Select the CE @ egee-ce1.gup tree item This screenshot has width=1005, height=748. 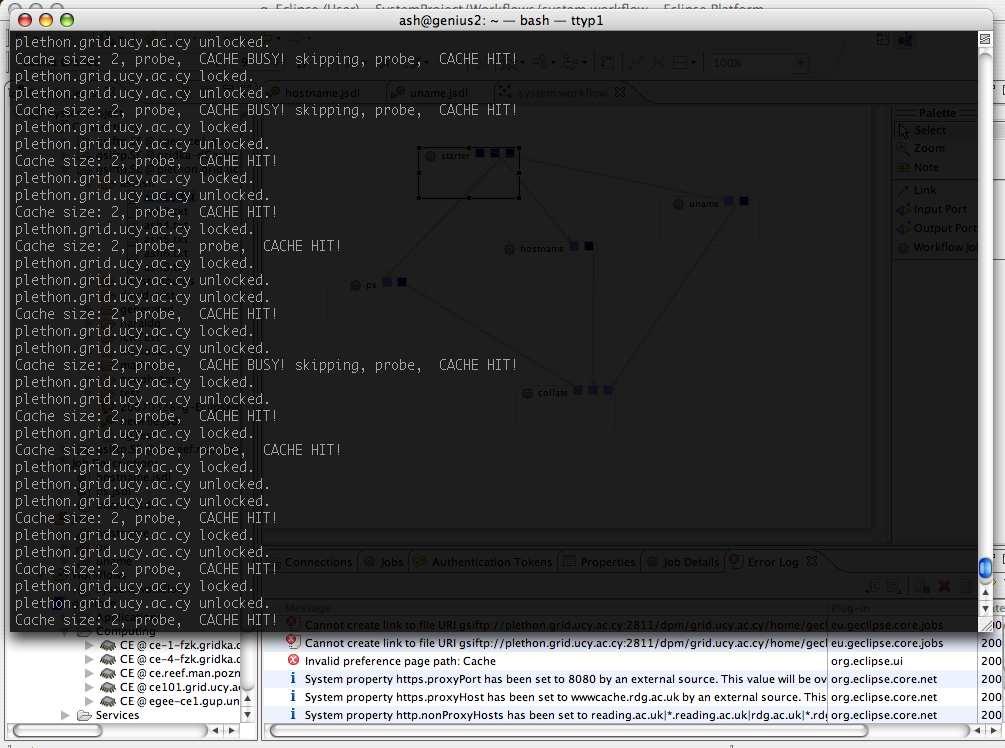179,701
